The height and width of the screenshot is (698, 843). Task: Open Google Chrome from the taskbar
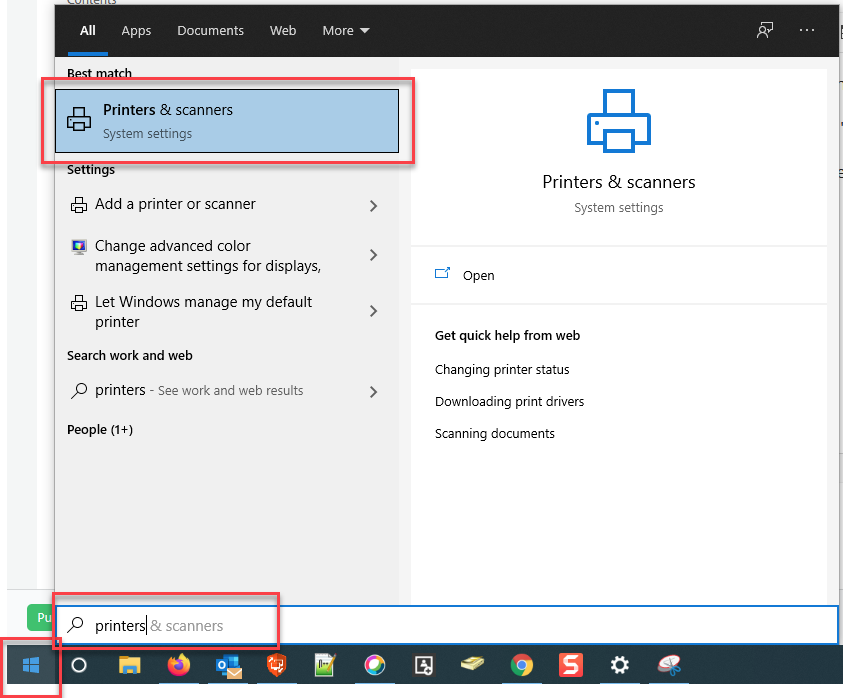(x=521, y=665)
